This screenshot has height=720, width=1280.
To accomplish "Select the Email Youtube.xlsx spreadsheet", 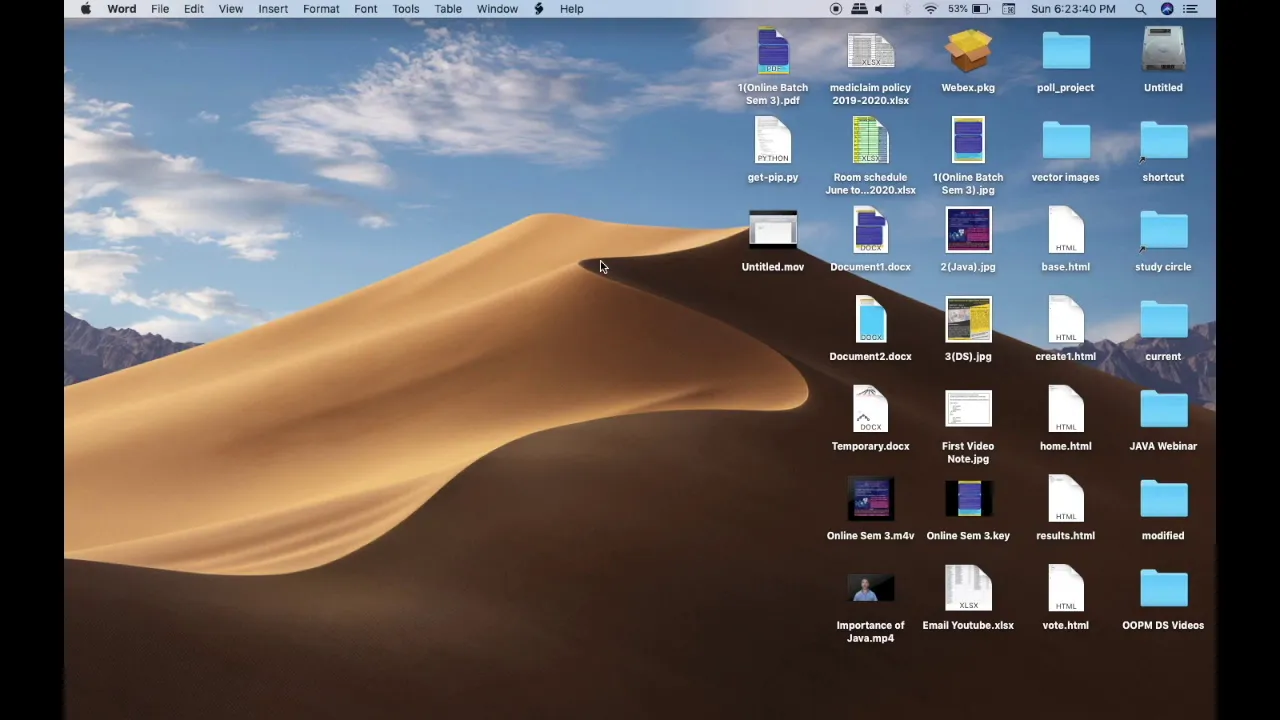I will (x=968, y=589).
